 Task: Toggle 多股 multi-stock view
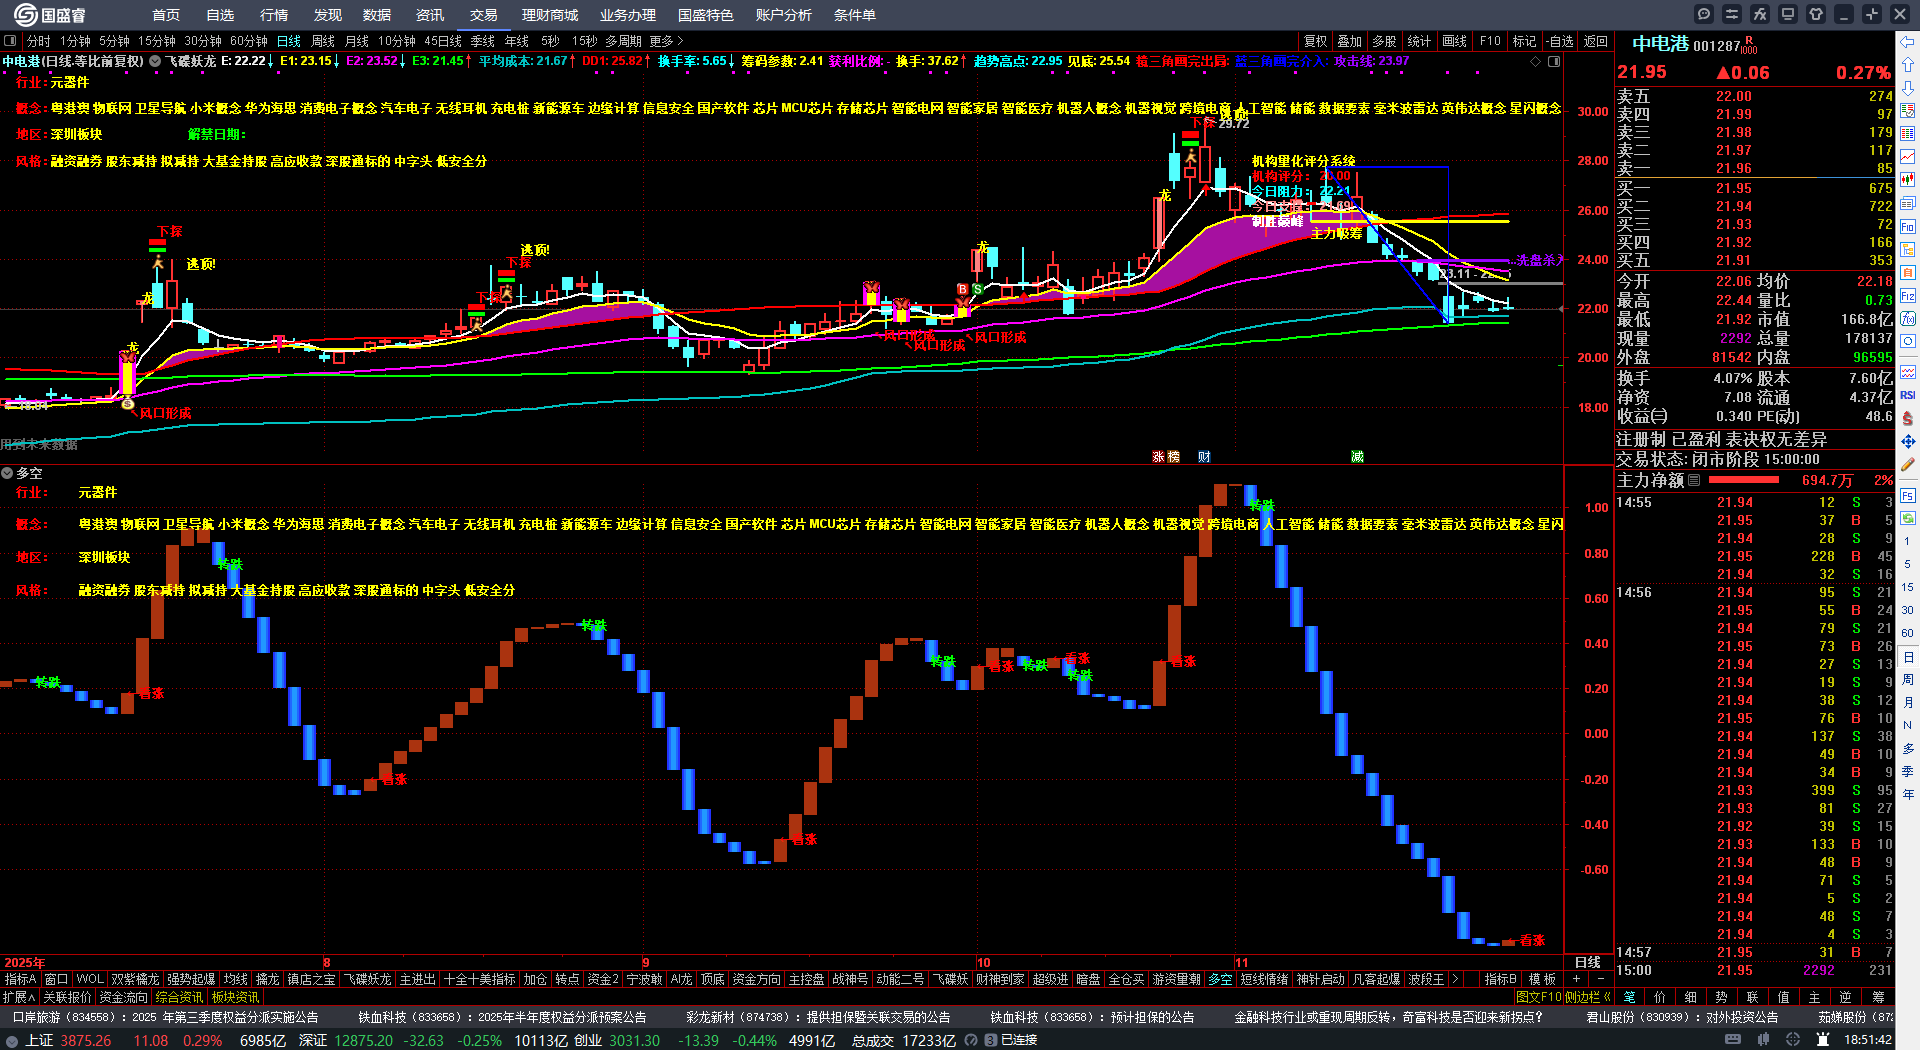pos(1384,41)
